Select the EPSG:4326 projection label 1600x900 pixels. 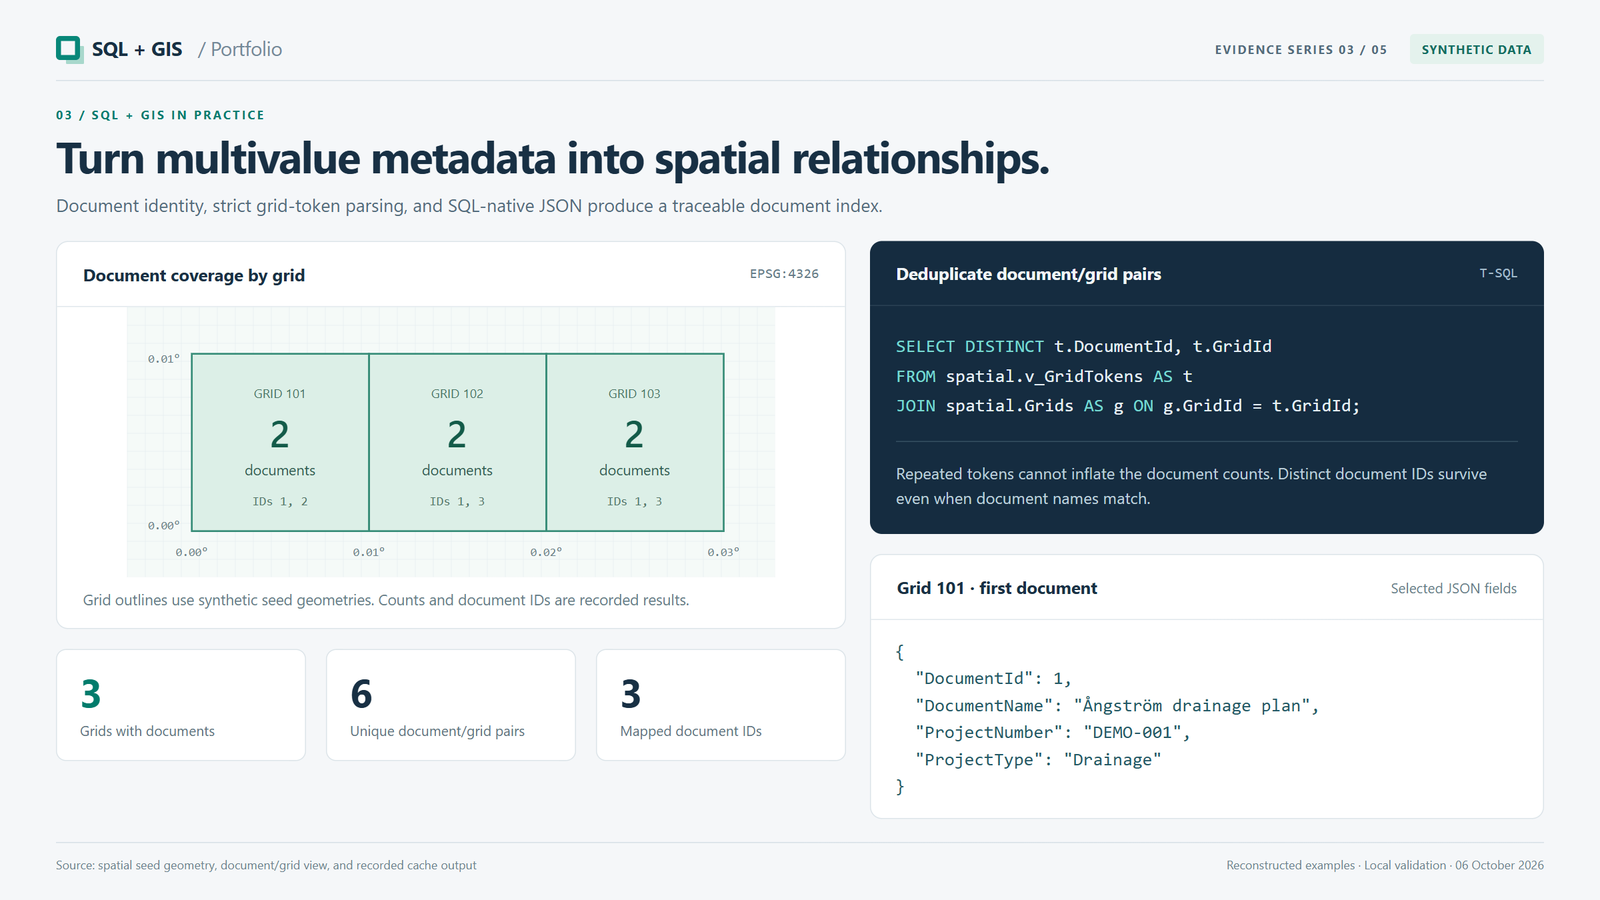784,274
